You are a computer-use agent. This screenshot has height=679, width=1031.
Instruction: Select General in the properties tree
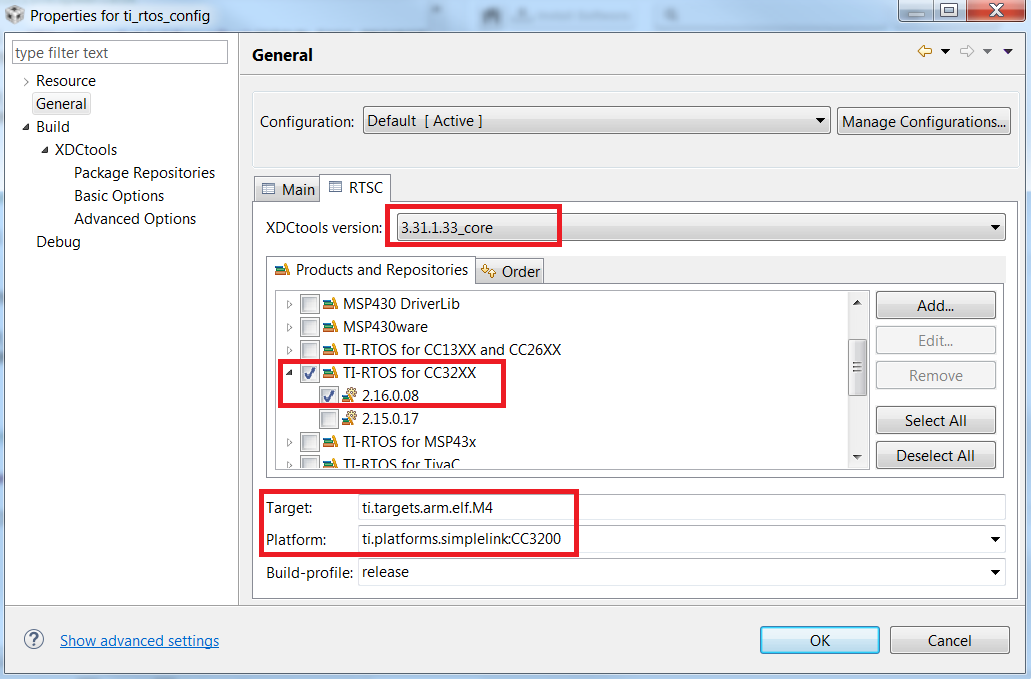(x=61, y=104)
